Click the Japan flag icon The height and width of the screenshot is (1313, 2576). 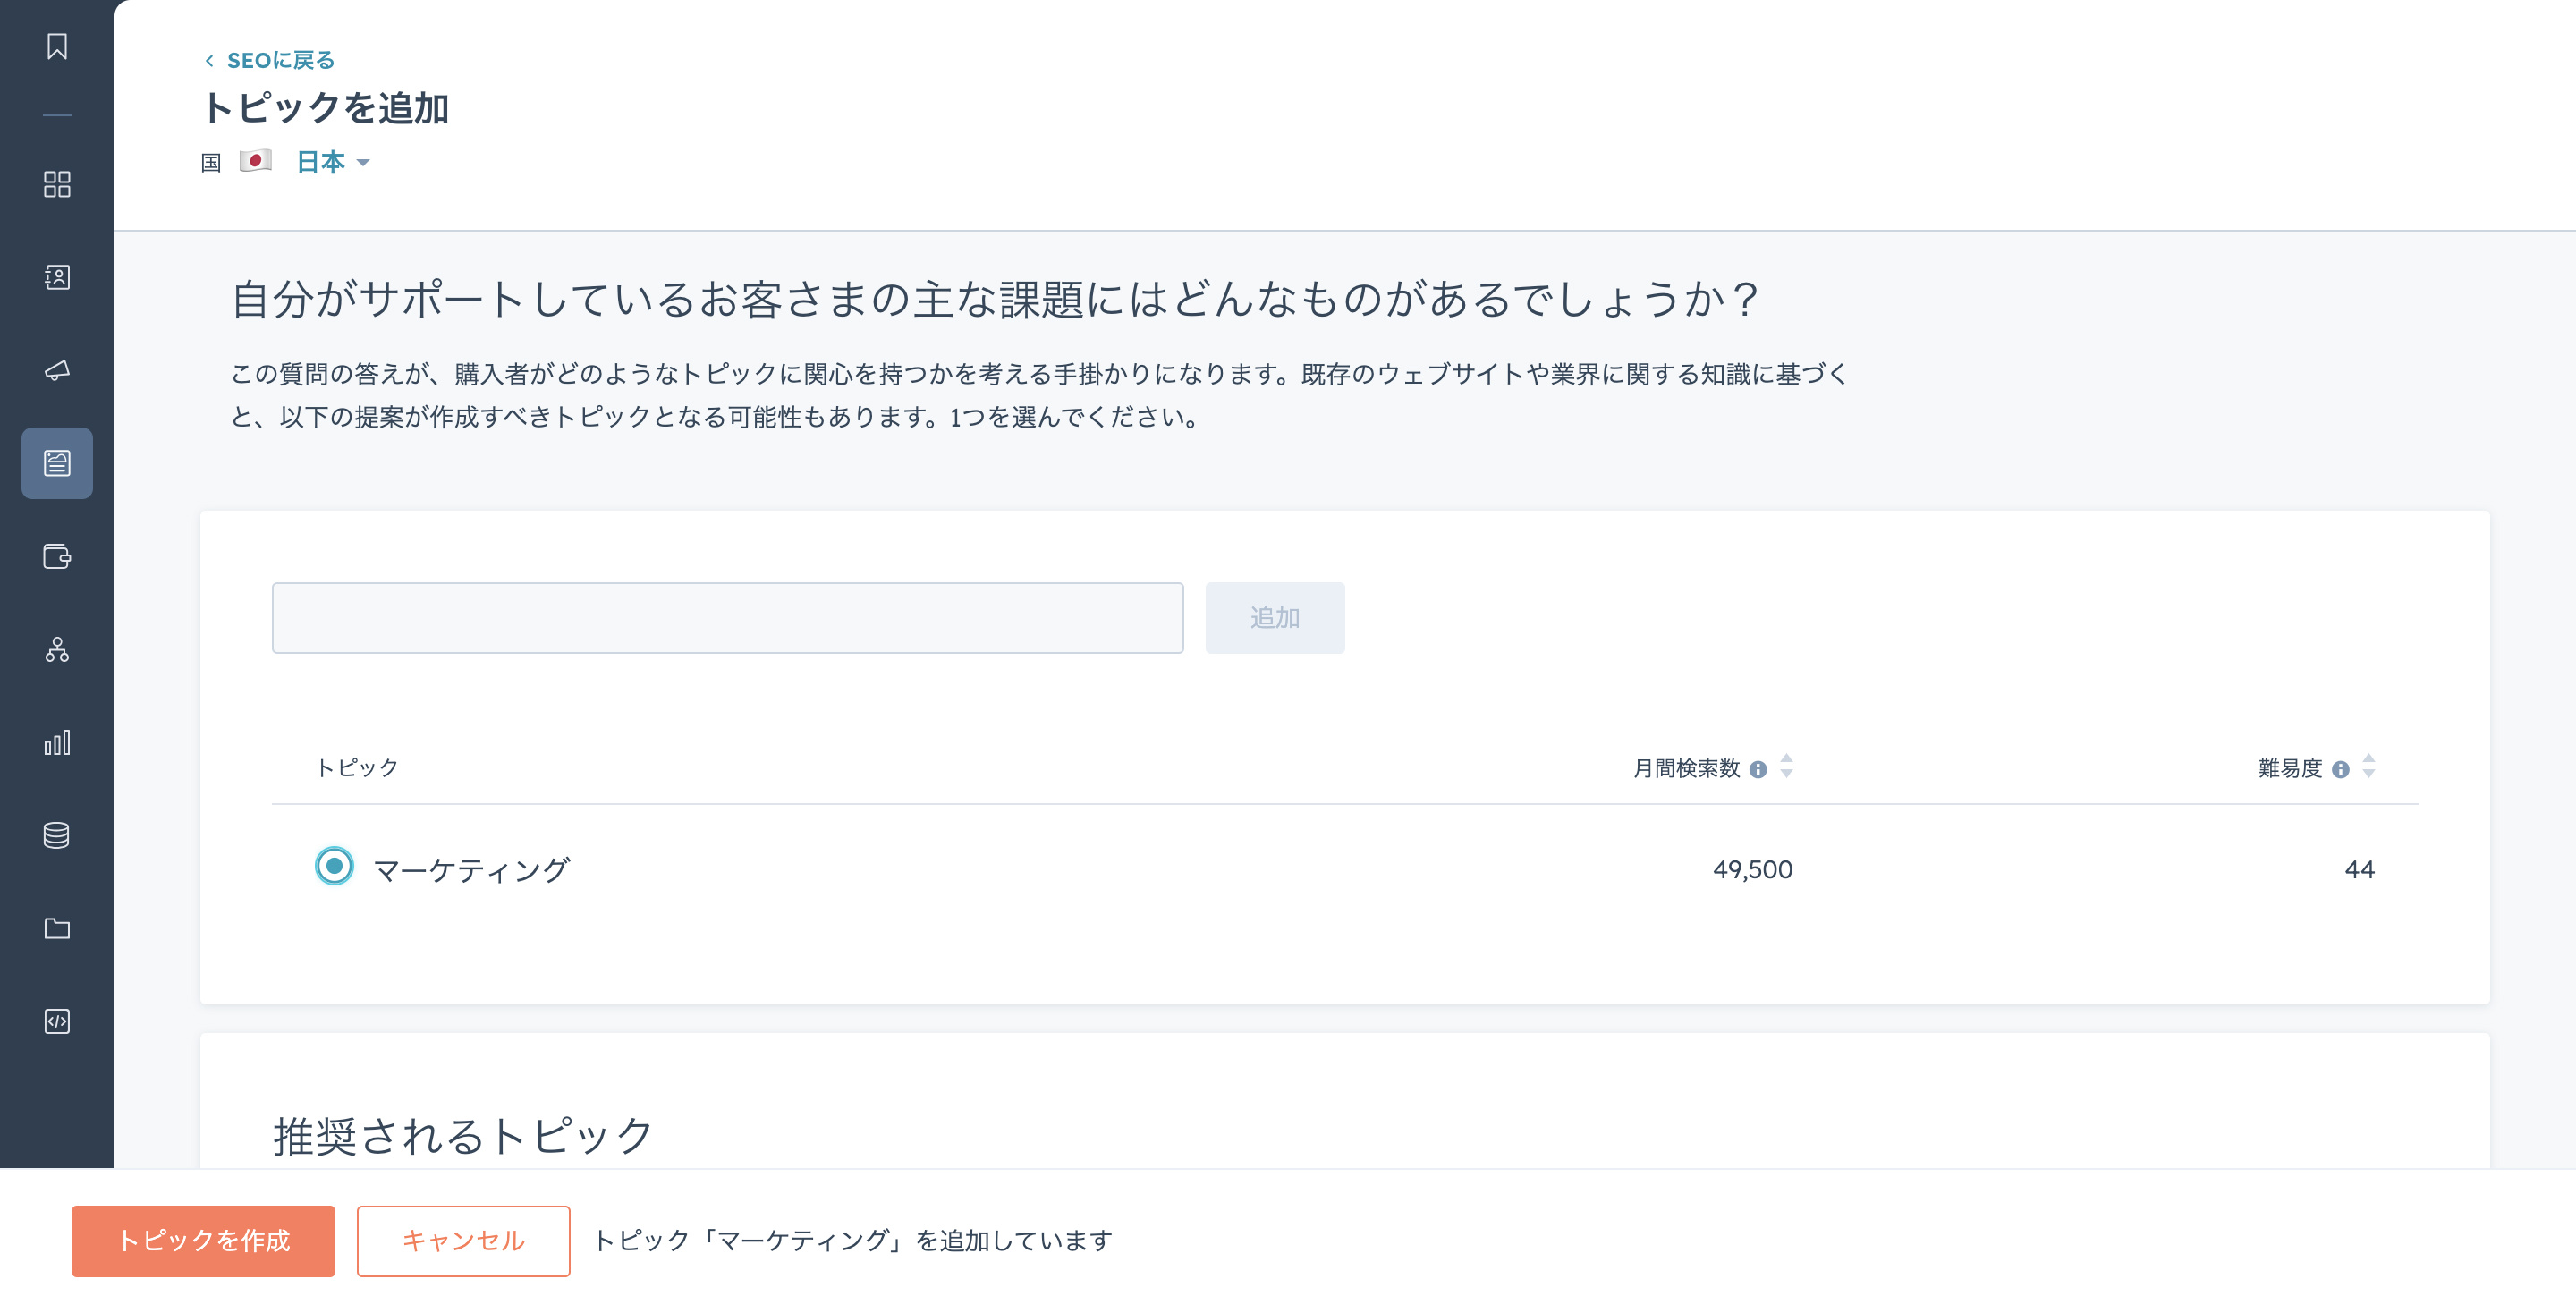pyautogui.click(x=256, y=161)
